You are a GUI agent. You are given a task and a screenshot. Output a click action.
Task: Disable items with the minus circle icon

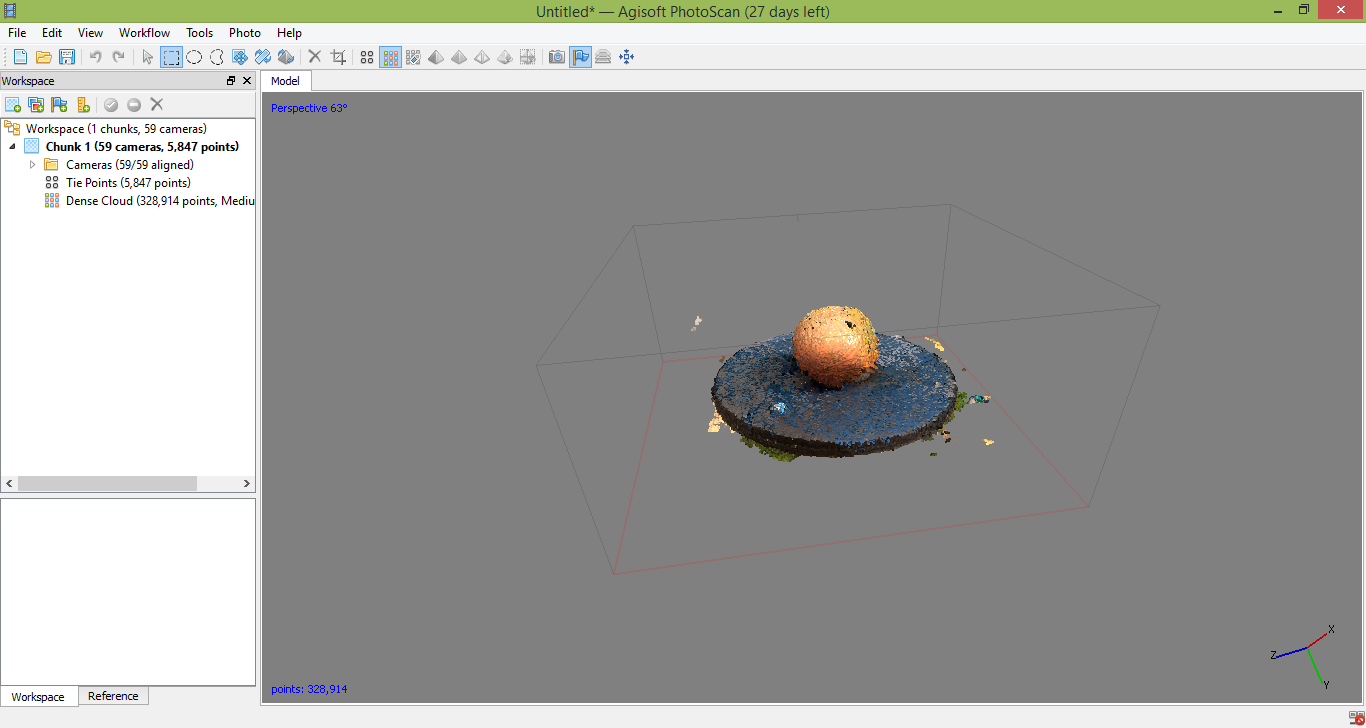pyautogui.click(x=134, y=104)
